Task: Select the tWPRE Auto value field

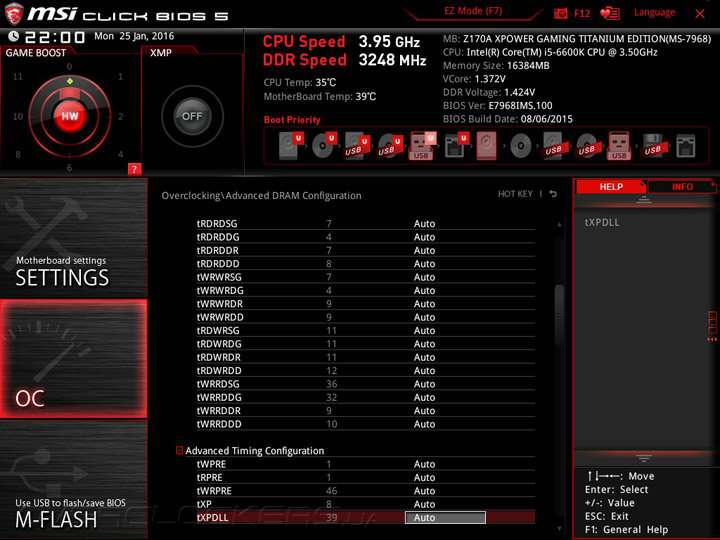Action: 424,464
